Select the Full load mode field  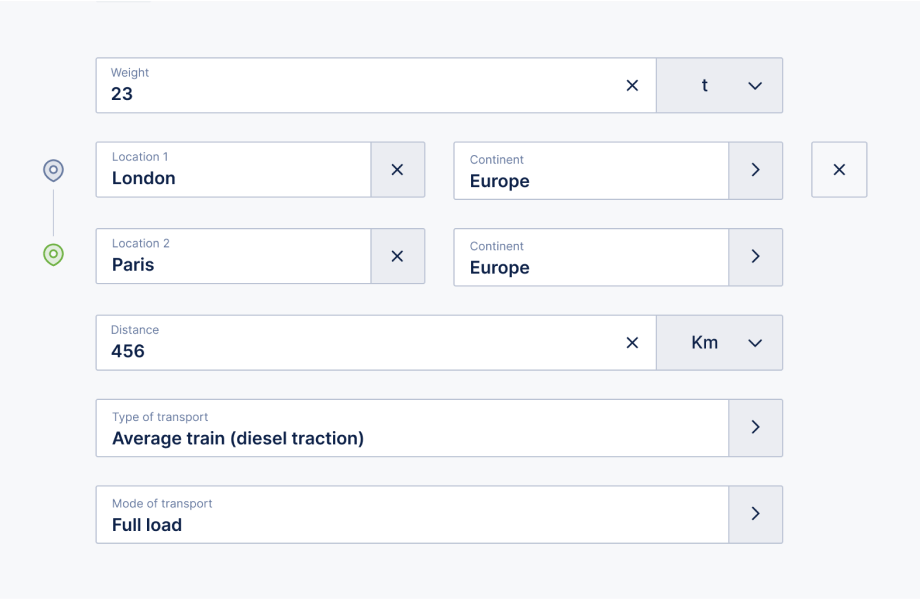(x=412, y=514)
